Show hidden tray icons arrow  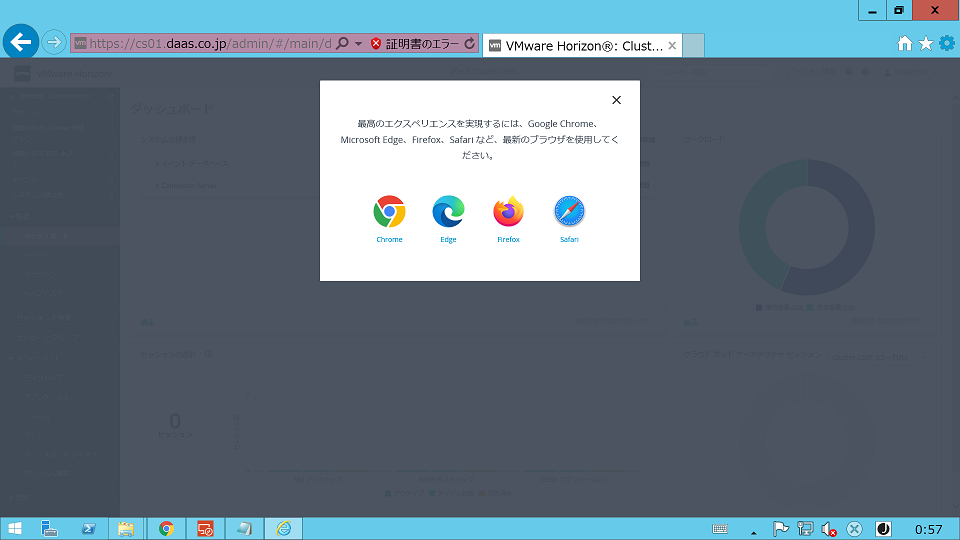click(754, 532)
